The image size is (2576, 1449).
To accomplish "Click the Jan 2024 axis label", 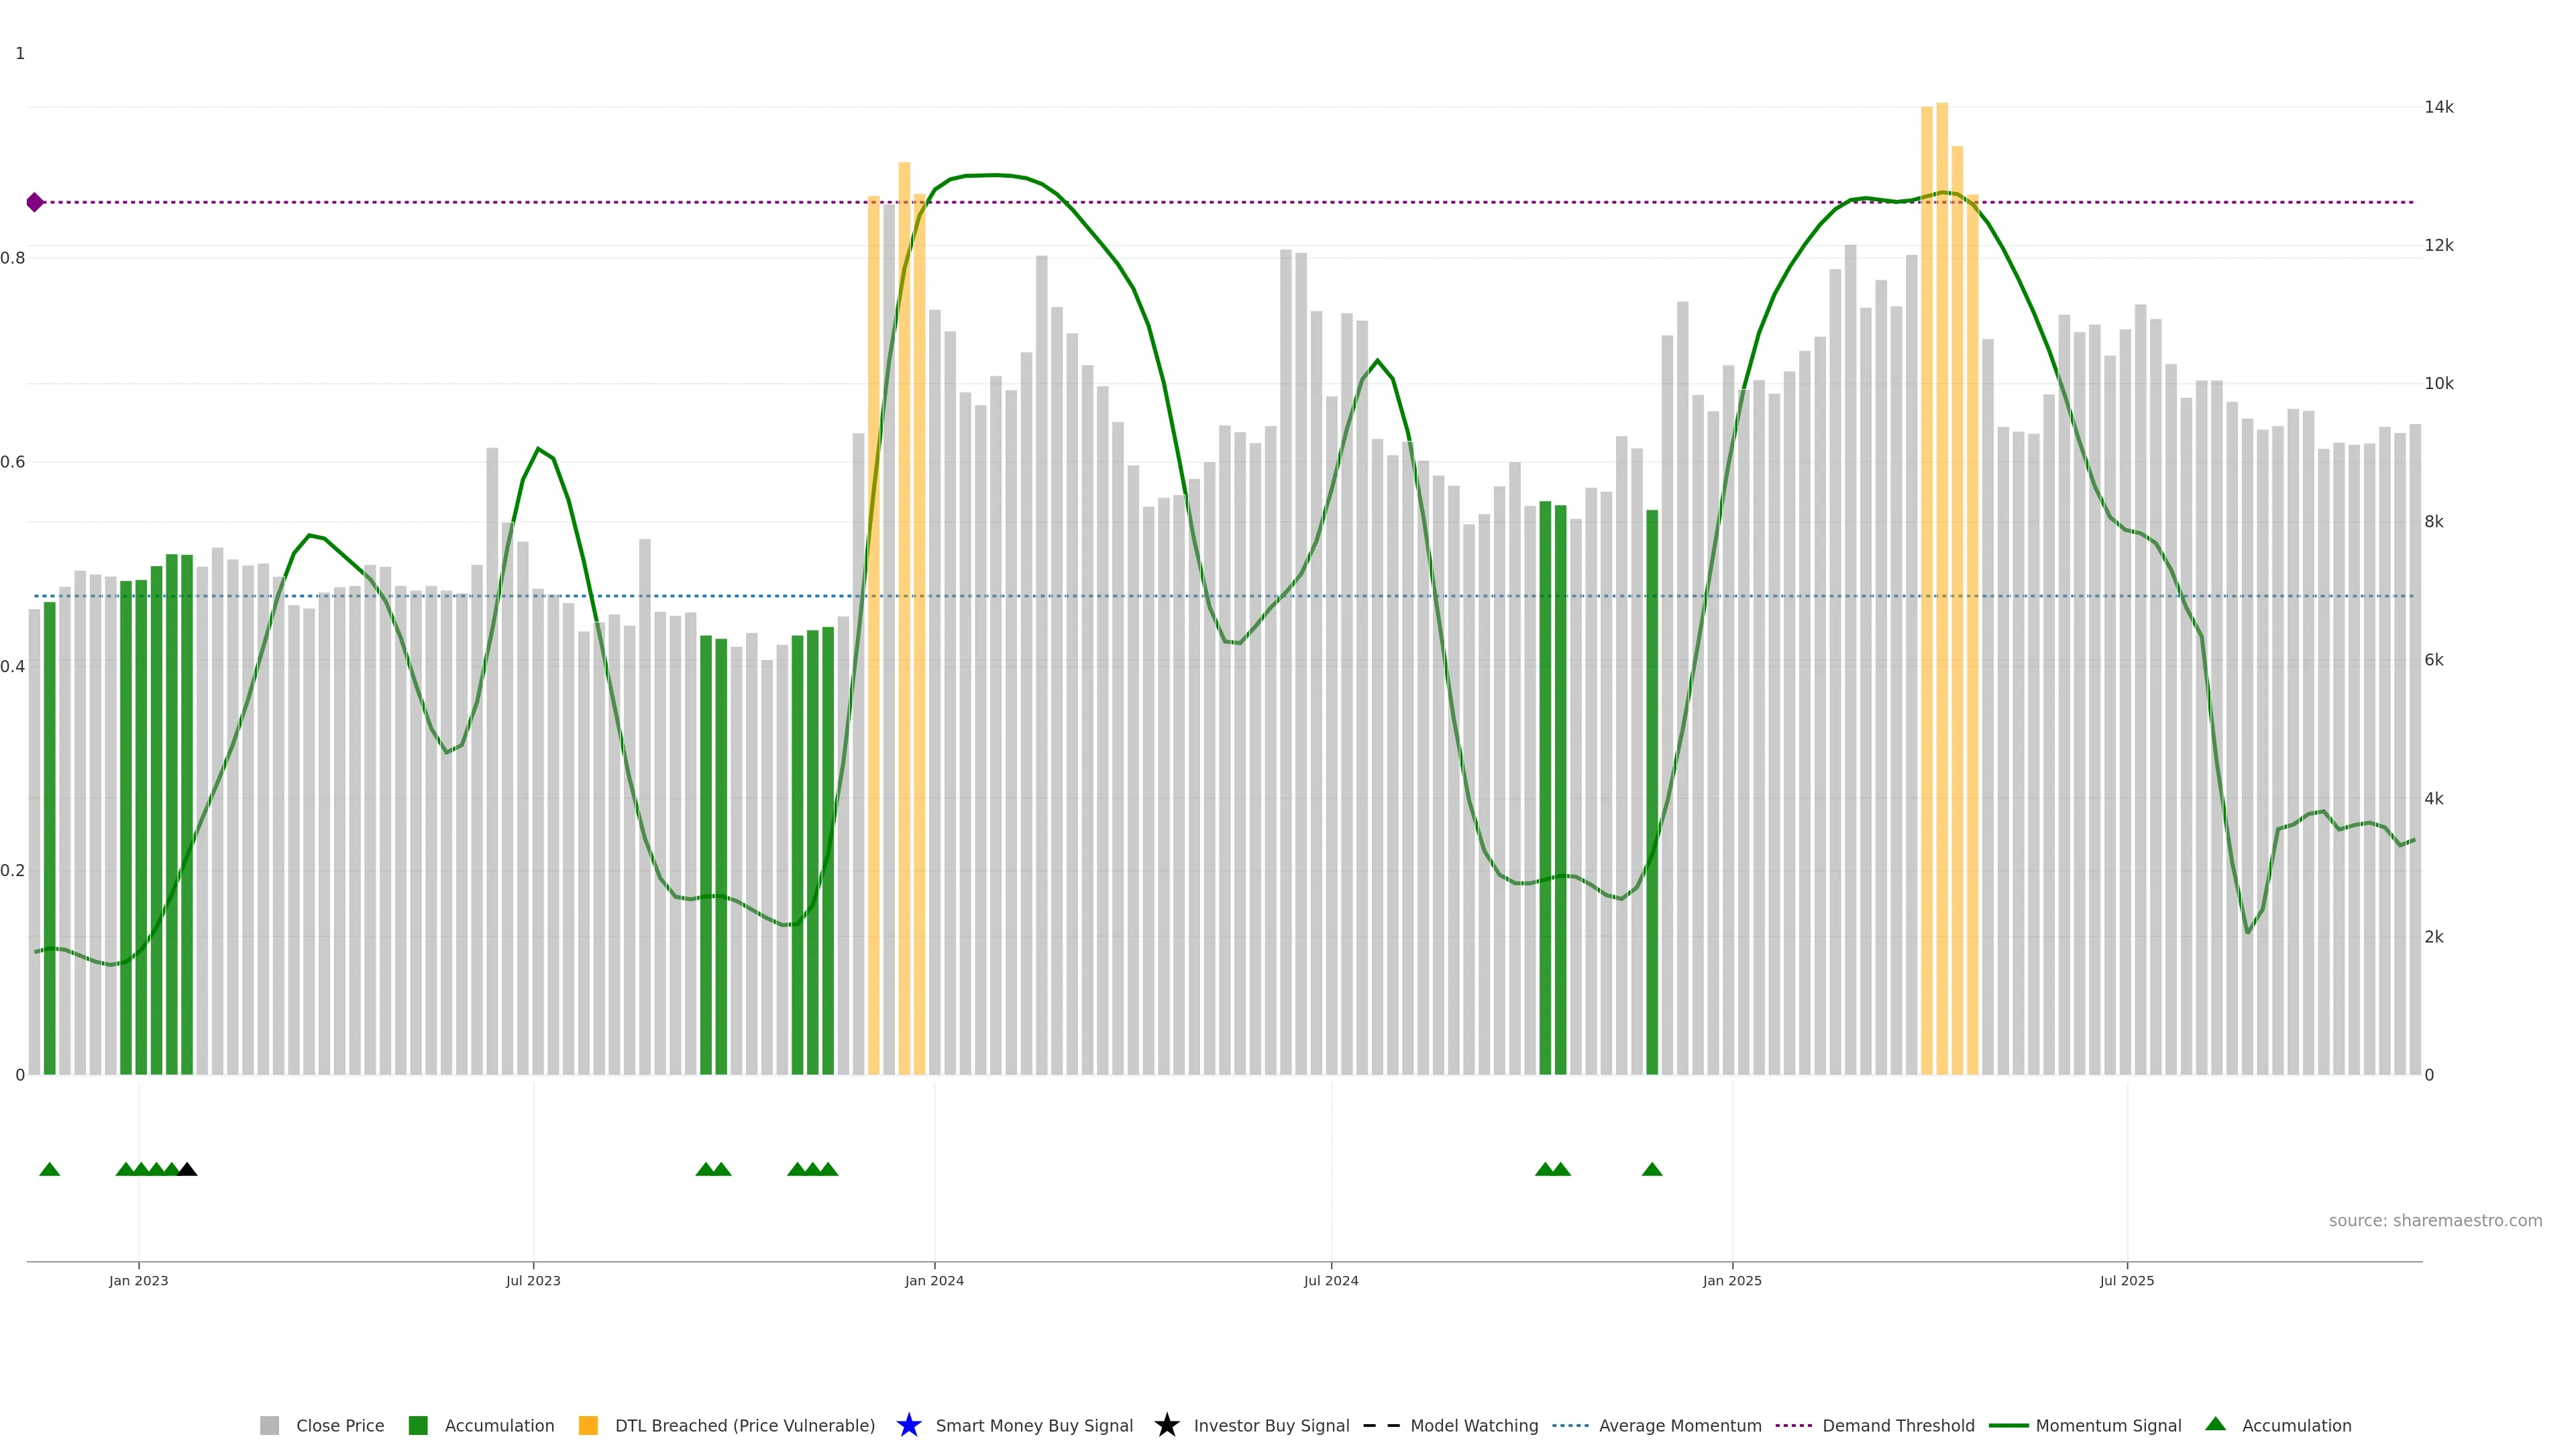I will pyautogui.click(x=934, y=1281).
